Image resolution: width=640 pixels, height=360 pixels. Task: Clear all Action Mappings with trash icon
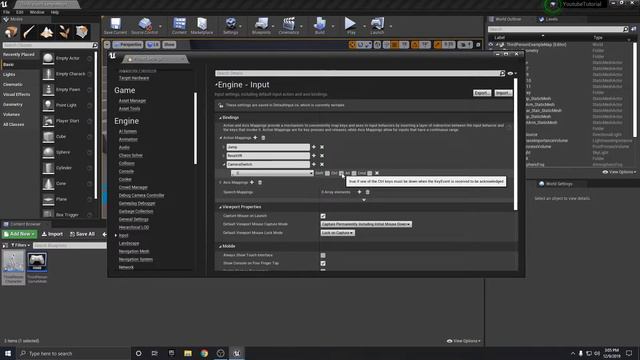[x=263, y=138]
